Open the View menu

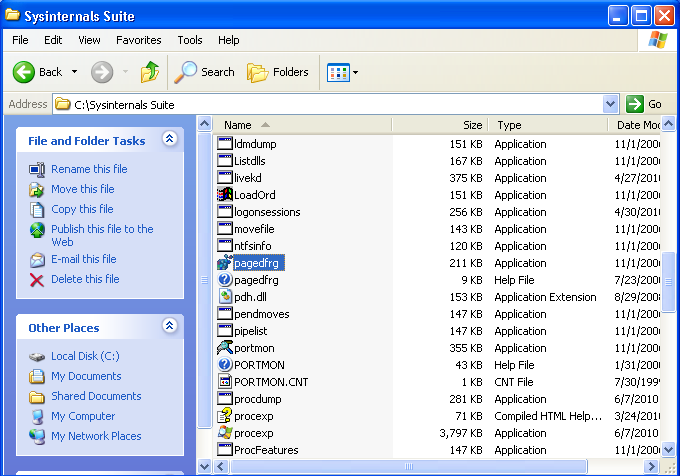coord(89,40)
